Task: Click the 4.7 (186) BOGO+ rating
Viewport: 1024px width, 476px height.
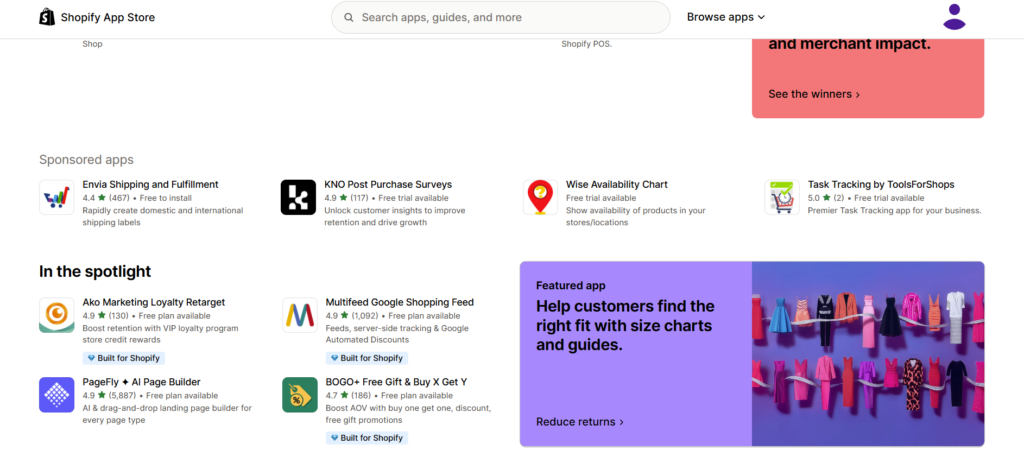Action: coord(348,396)
